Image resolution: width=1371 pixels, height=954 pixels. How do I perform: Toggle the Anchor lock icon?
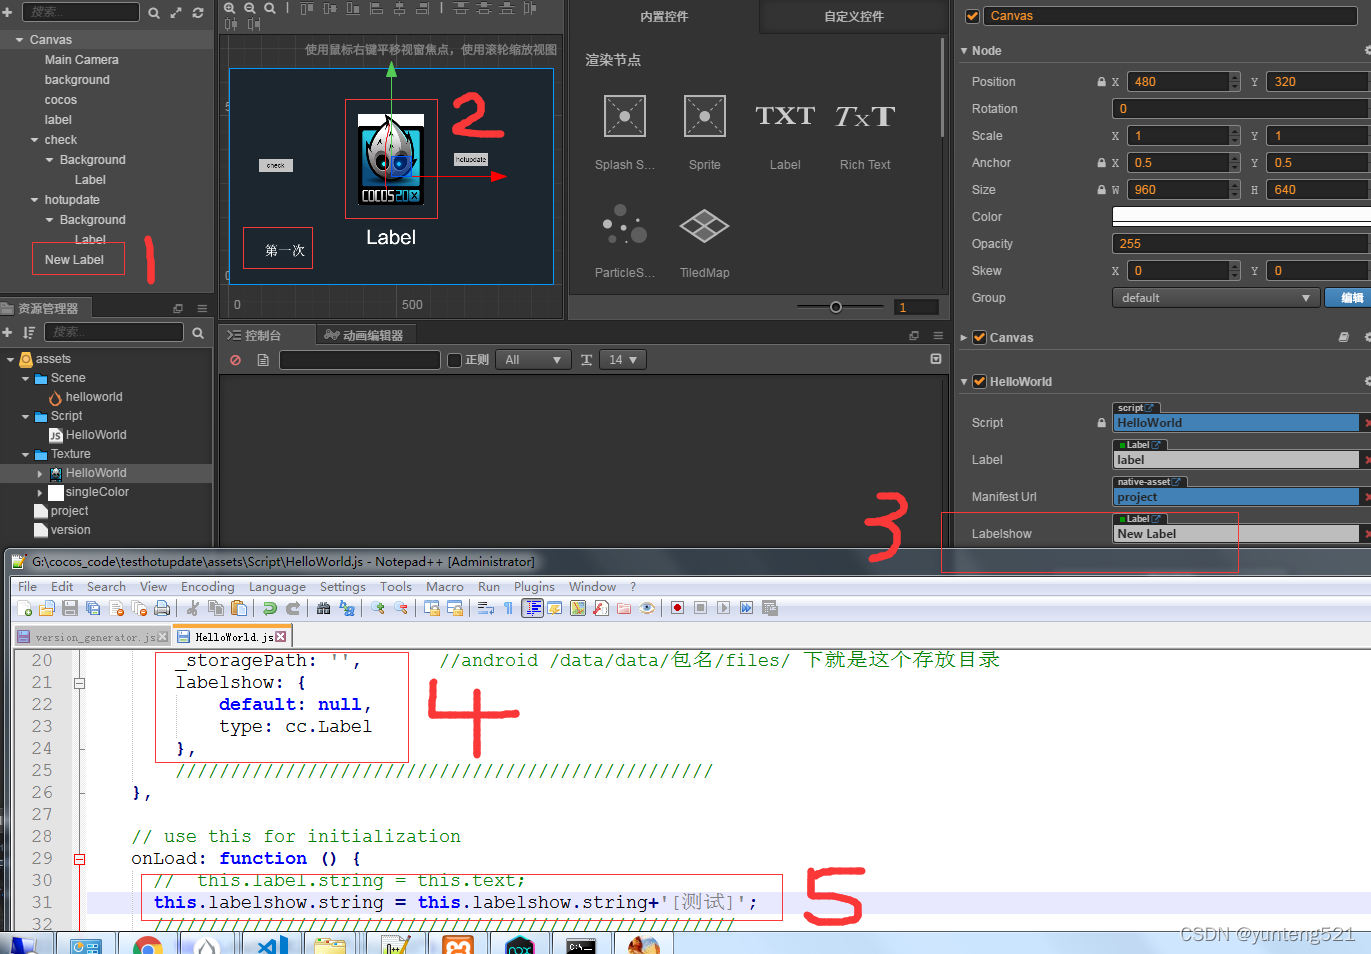coord(1101,163)
